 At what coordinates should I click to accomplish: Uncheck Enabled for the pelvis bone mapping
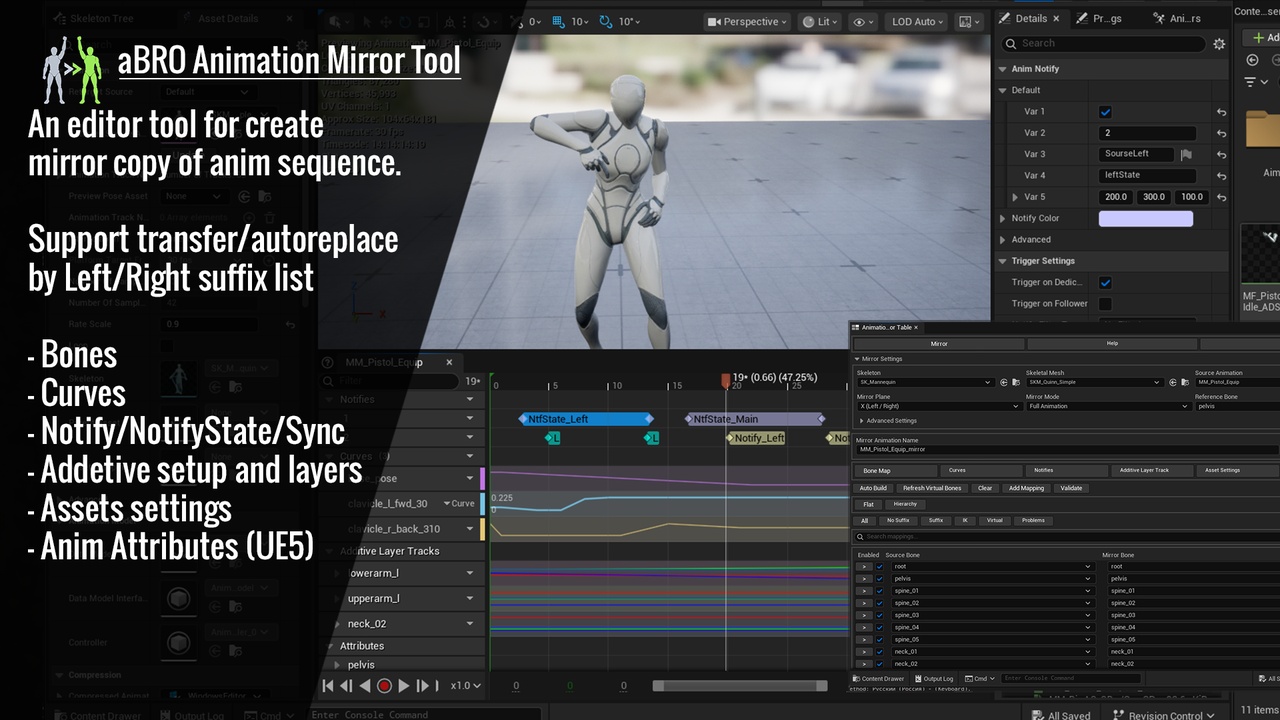tap(880, 579)
